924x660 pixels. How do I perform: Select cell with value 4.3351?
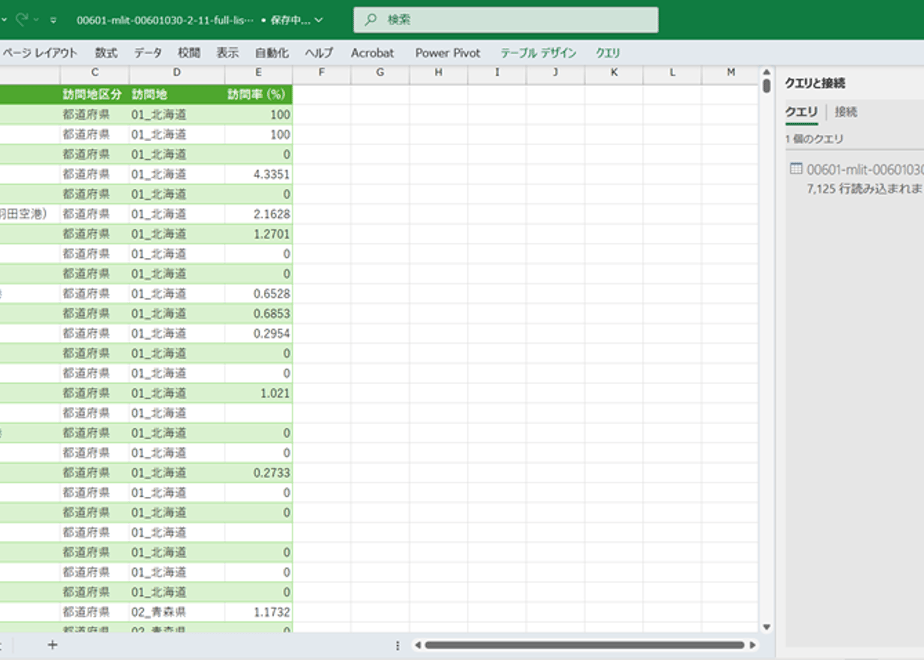pos(258,174)
